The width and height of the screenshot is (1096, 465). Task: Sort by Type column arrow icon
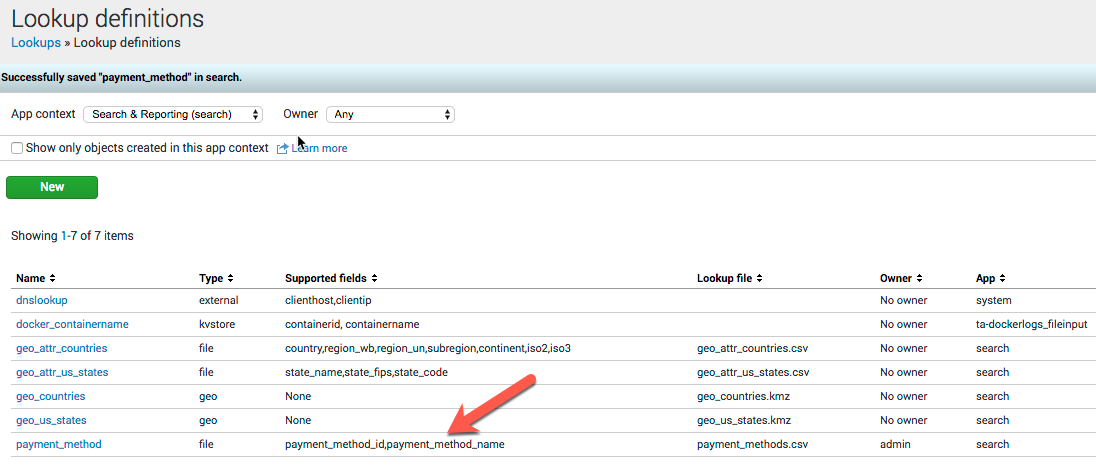point(230,278)
